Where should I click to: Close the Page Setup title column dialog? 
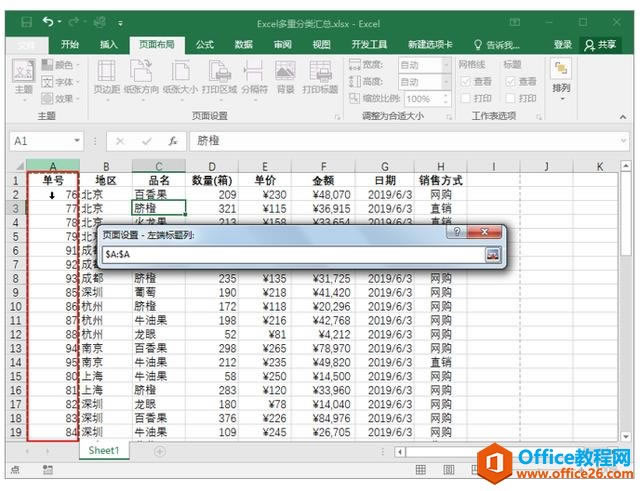pos(484,232)
